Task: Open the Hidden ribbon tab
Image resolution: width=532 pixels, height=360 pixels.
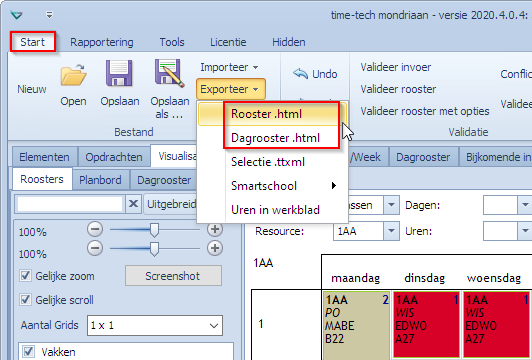Action: point(289,42)
